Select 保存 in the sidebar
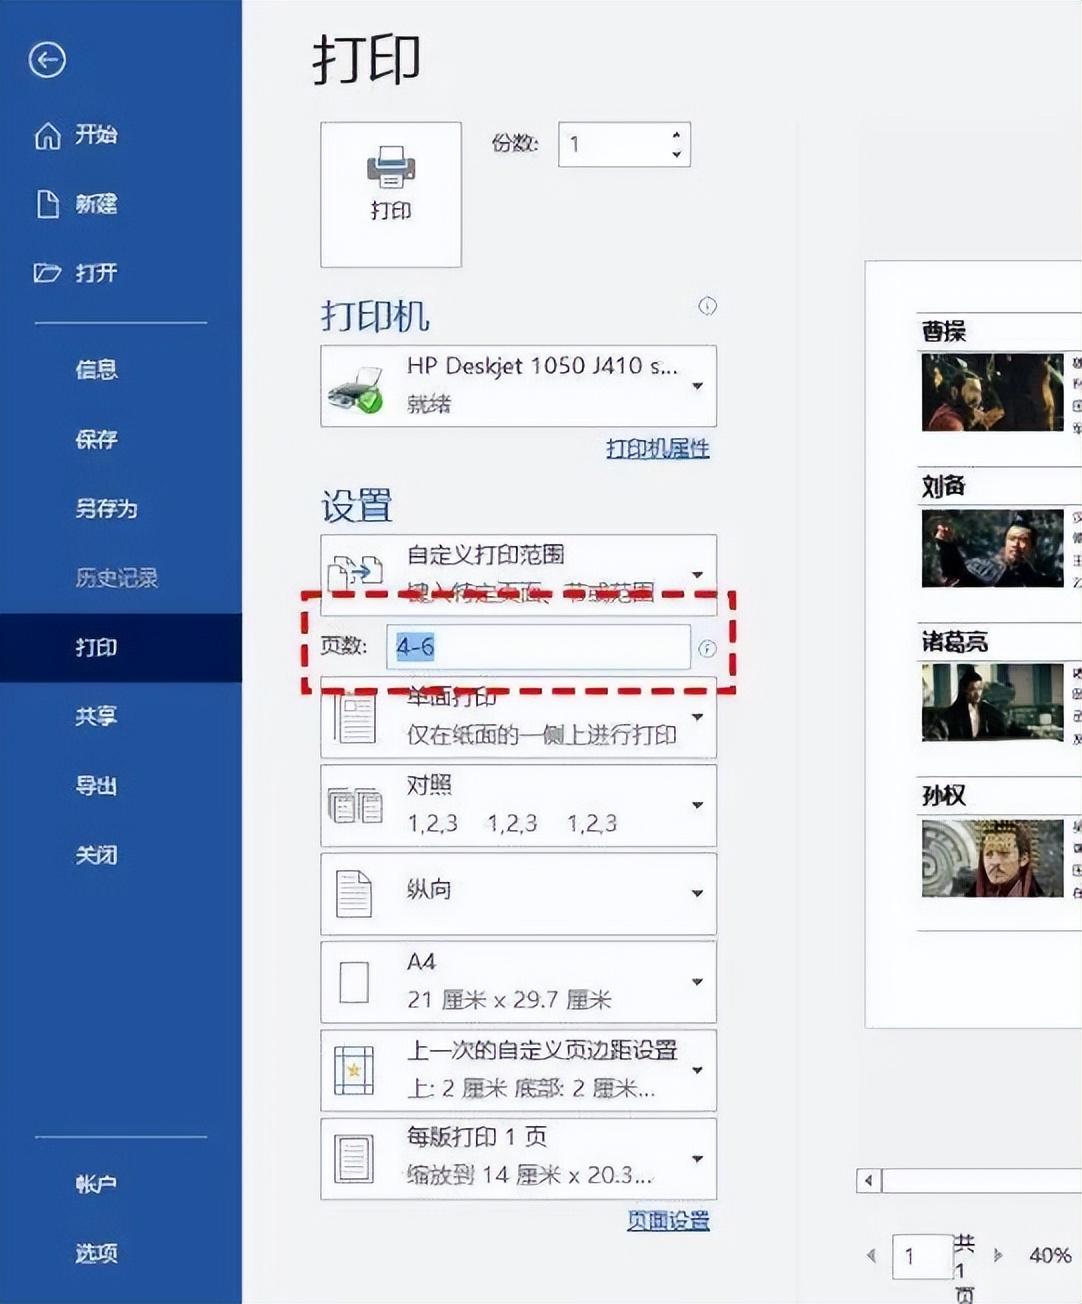Image resolution: width=1082 pixels, height=1304 pixels. click(x=96, y=439)
